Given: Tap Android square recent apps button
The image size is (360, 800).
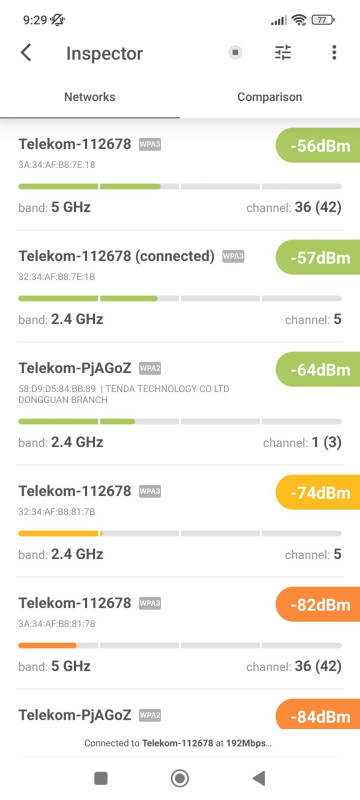Looking at the screenshot, I should (x=101, y=778).
